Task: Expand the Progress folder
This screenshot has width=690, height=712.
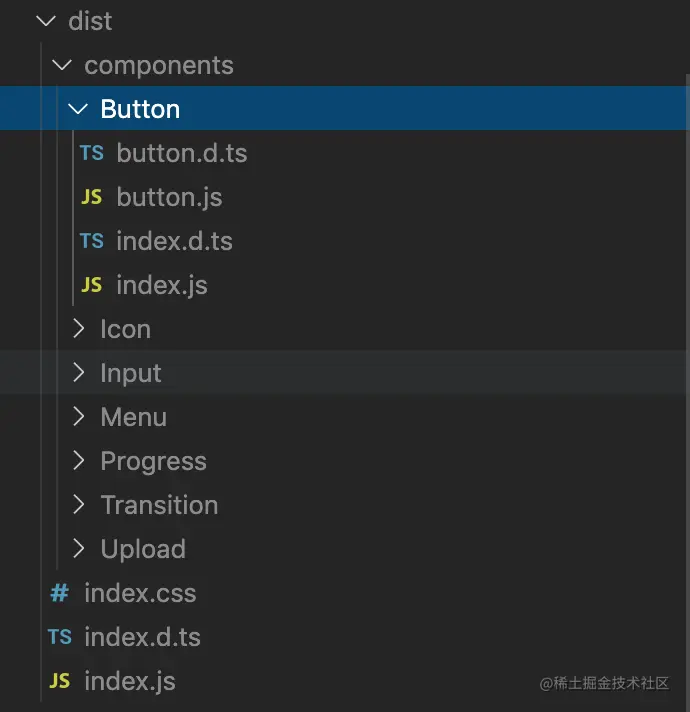Action: tap(79, 461)
